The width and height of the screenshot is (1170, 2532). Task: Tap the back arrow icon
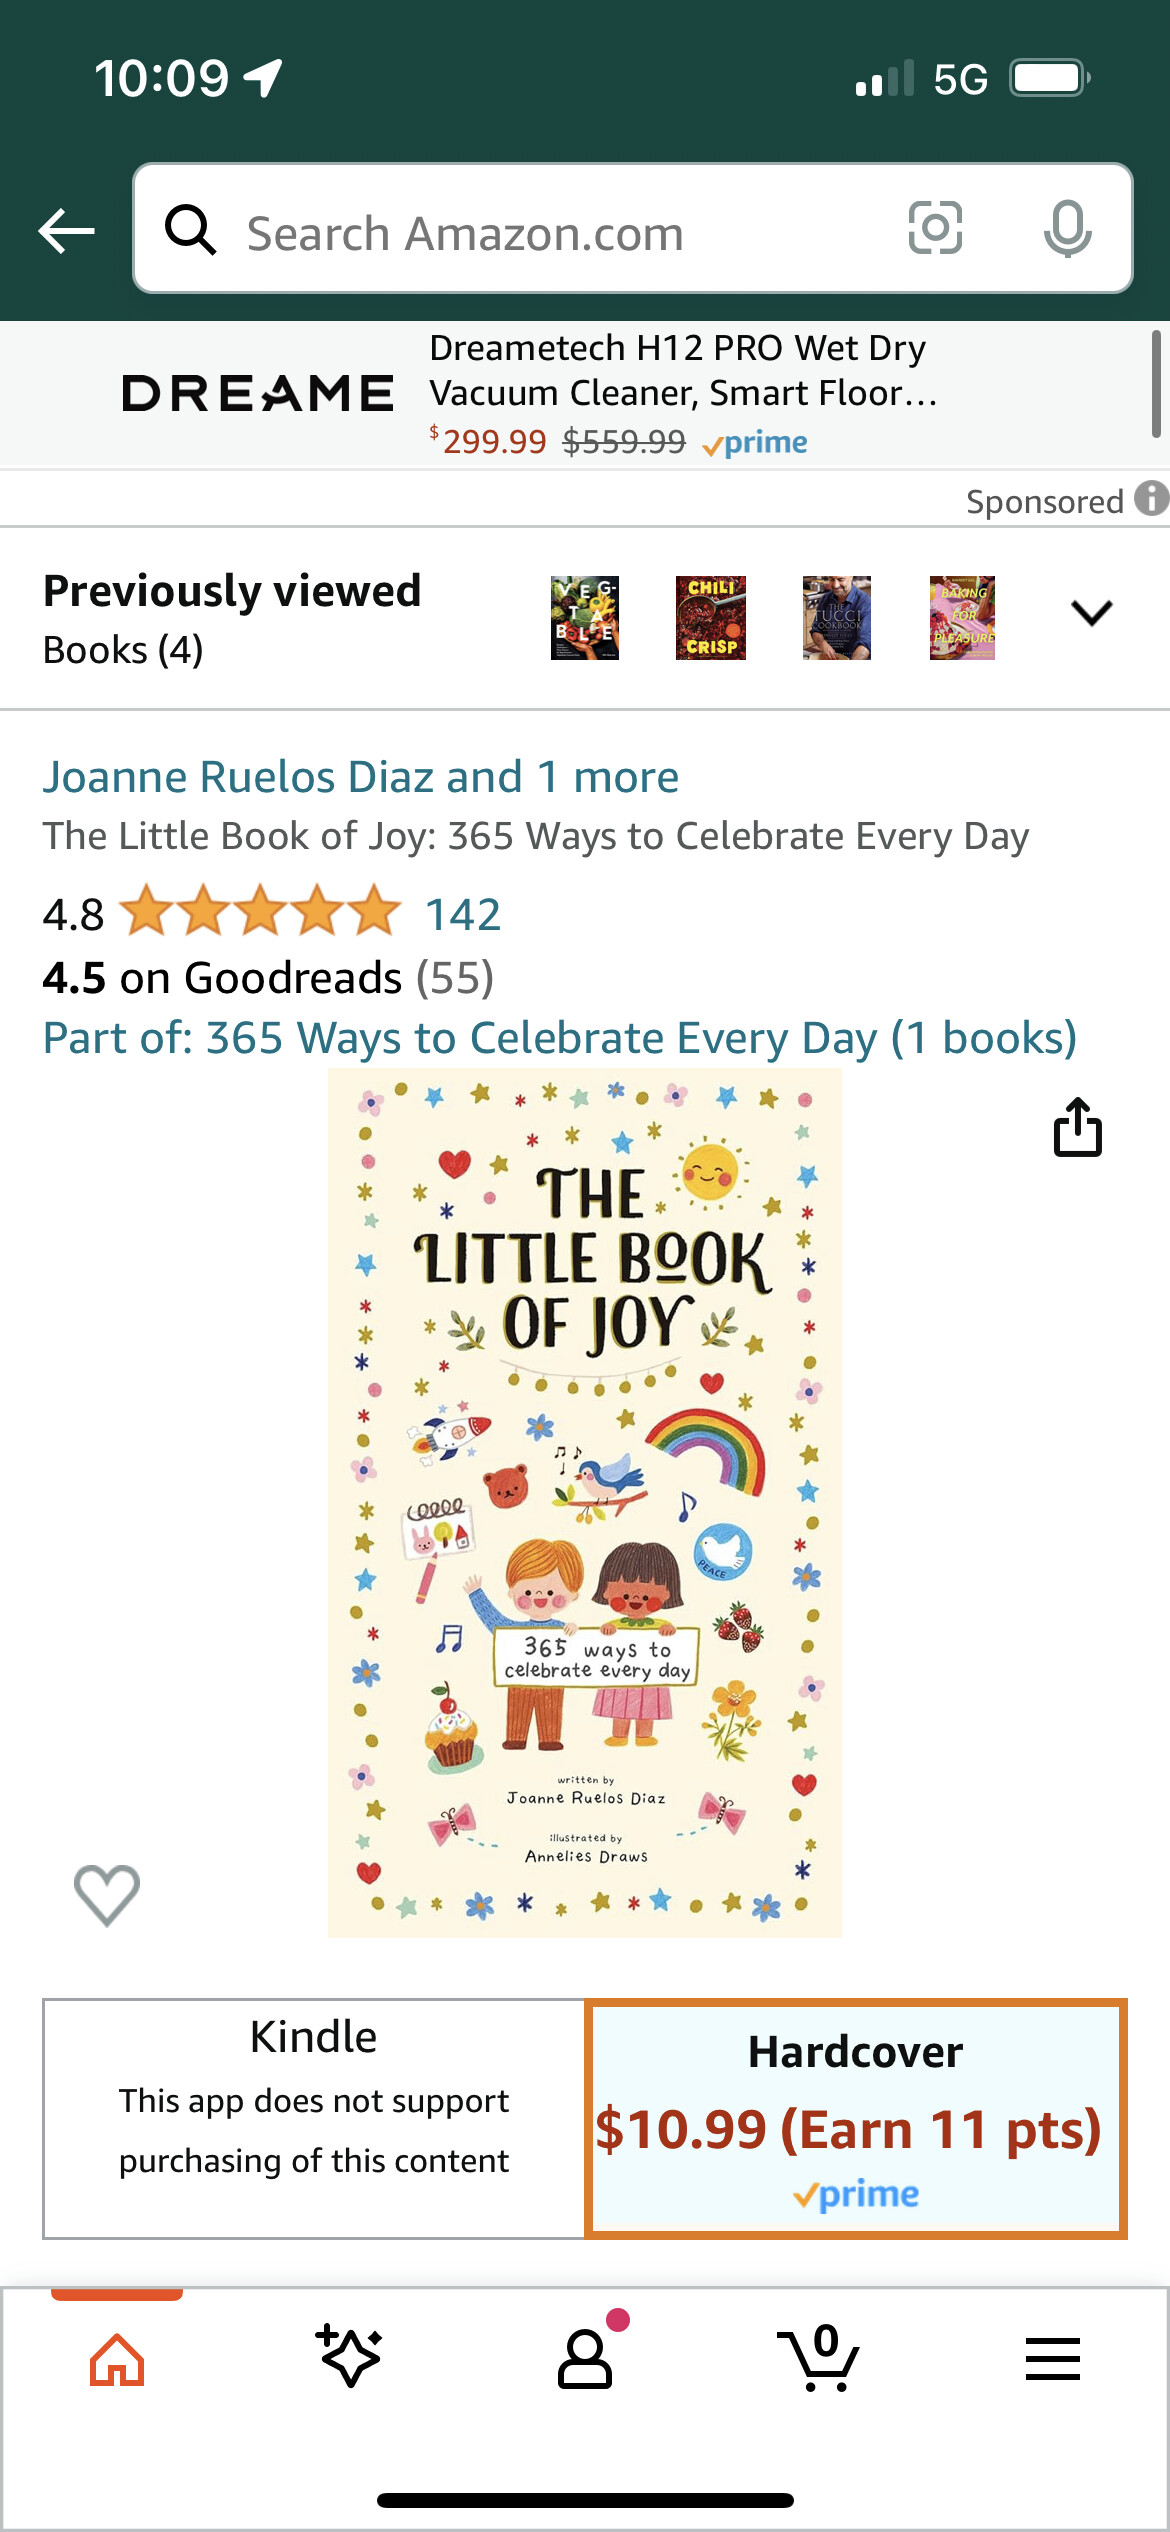tap(66, 231)
